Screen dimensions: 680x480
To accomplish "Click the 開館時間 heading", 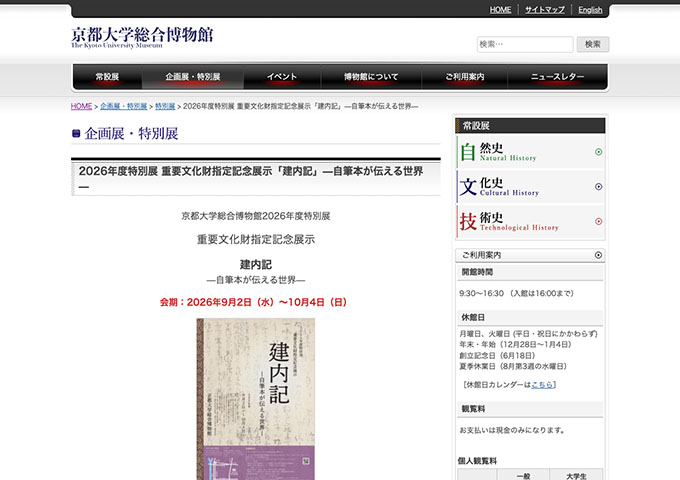I will point(477,272).
